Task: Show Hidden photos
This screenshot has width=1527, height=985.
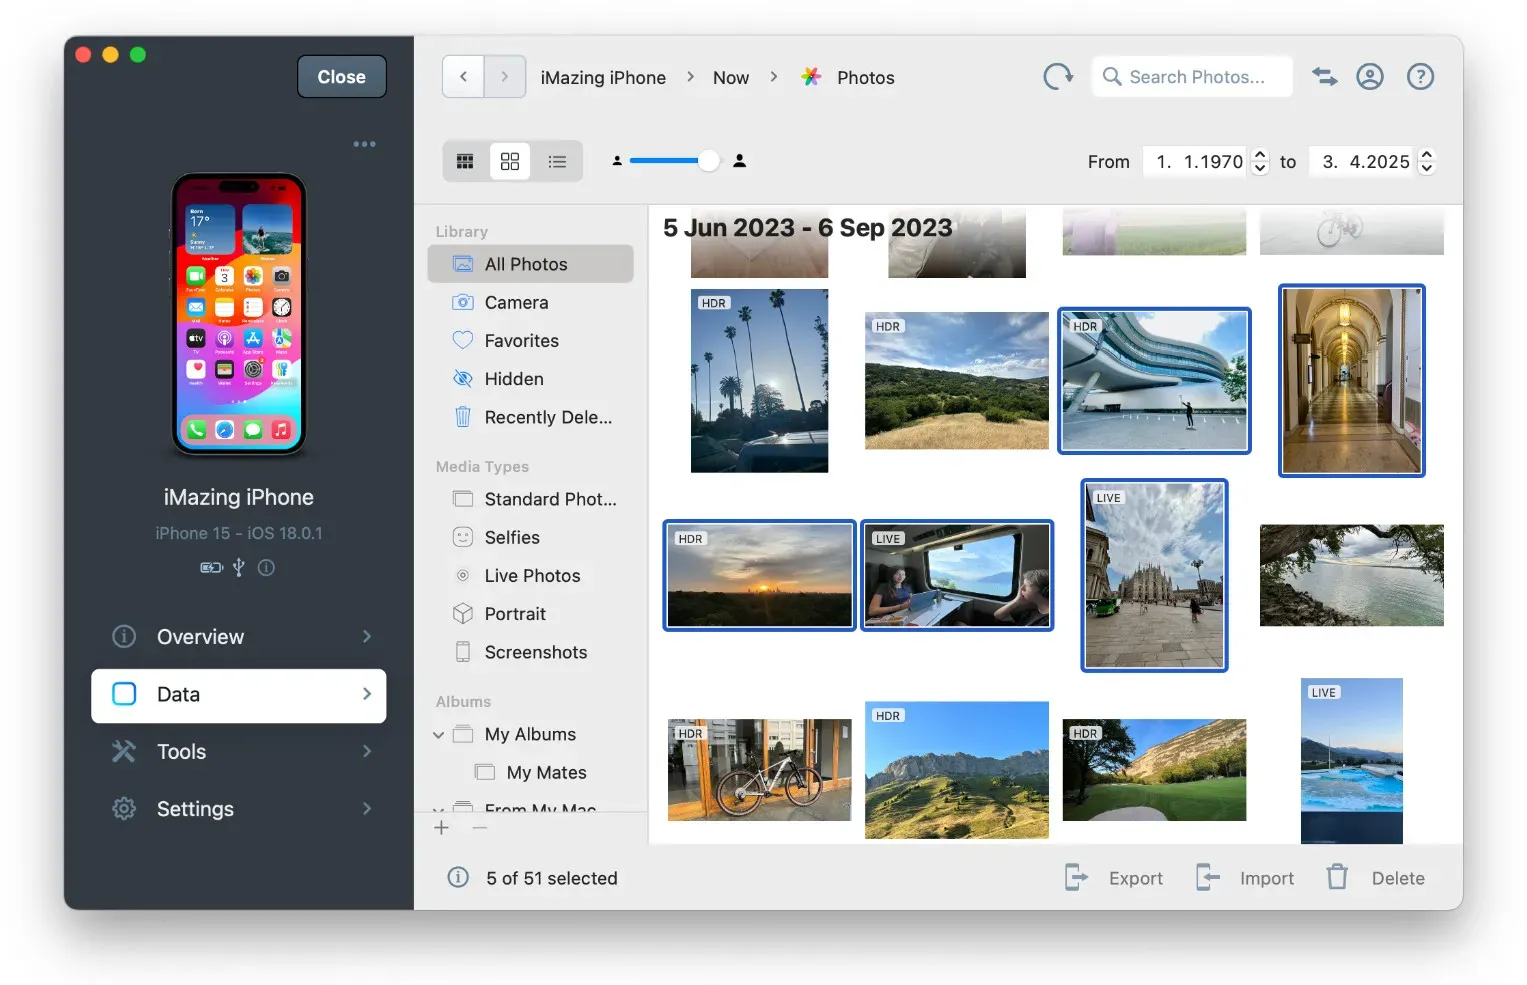Action: [513, 378]
